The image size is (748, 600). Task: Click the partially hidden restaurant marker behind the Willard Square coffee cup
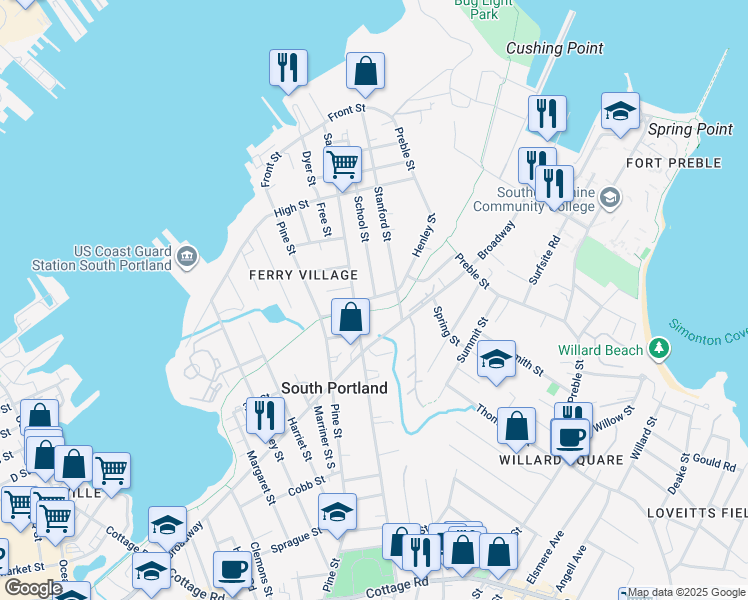point(573,411)
